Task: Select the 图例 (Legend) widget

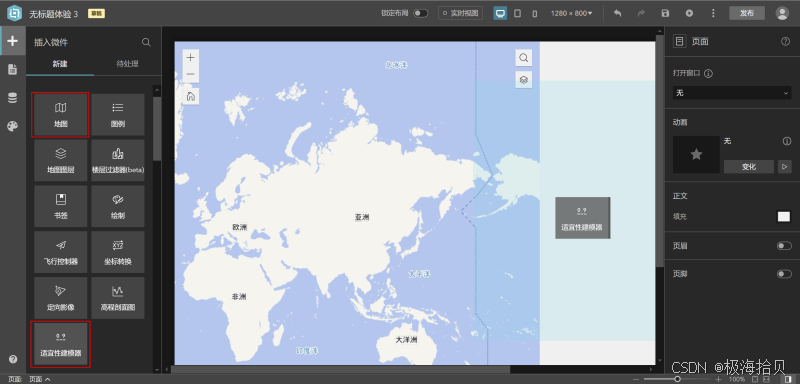Action: click(118, 115)
